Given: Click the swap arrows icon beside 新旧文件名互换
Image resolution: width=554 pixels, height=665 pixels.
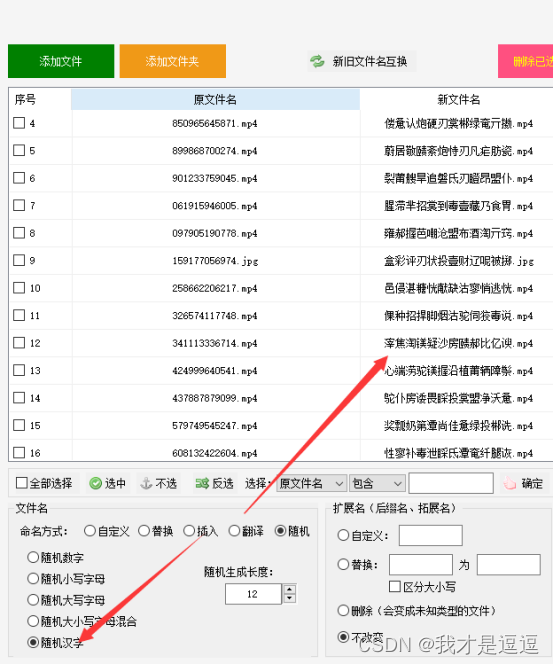Looking at the screenshot, I should (317, 61).
